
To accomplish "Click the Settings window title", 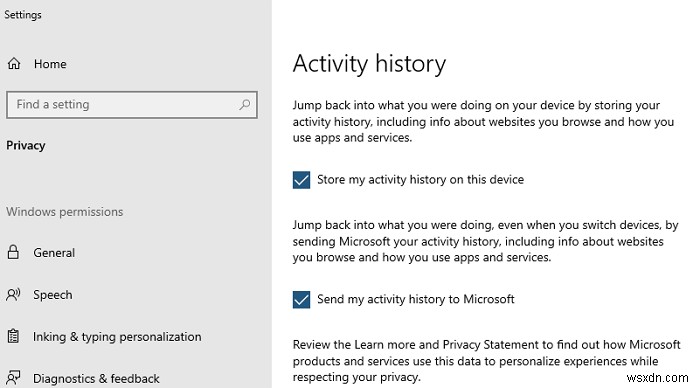I will [23, 15].
